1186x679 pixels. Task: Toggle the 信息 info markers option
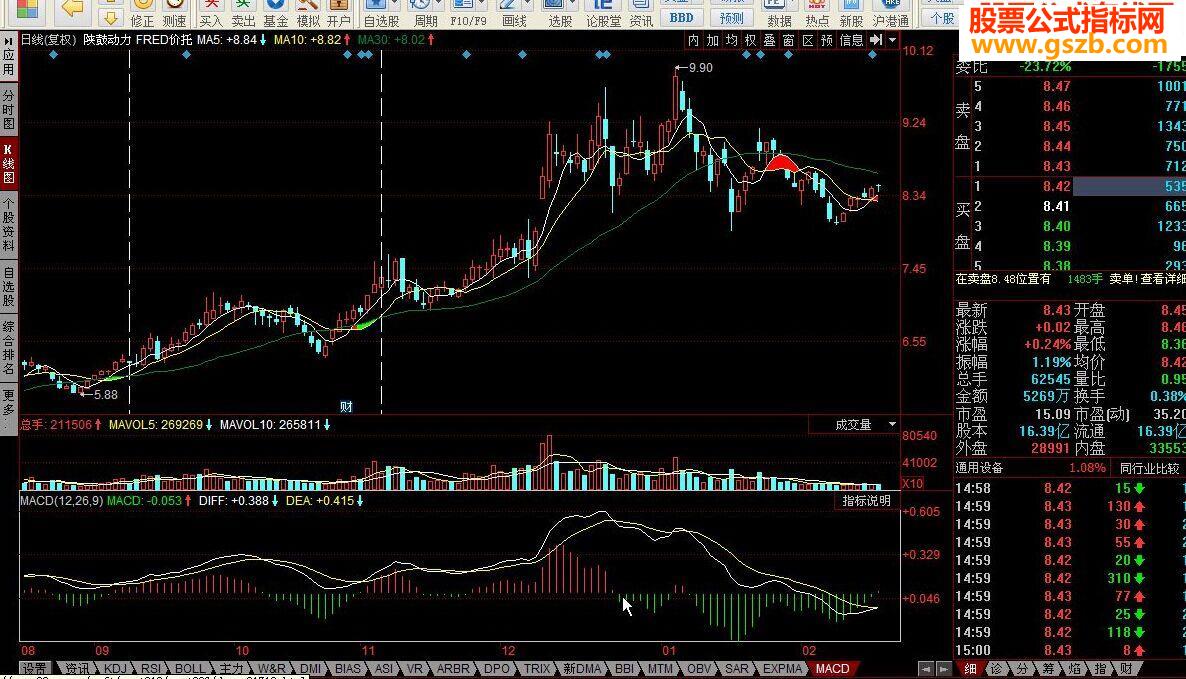click(852, 40)
